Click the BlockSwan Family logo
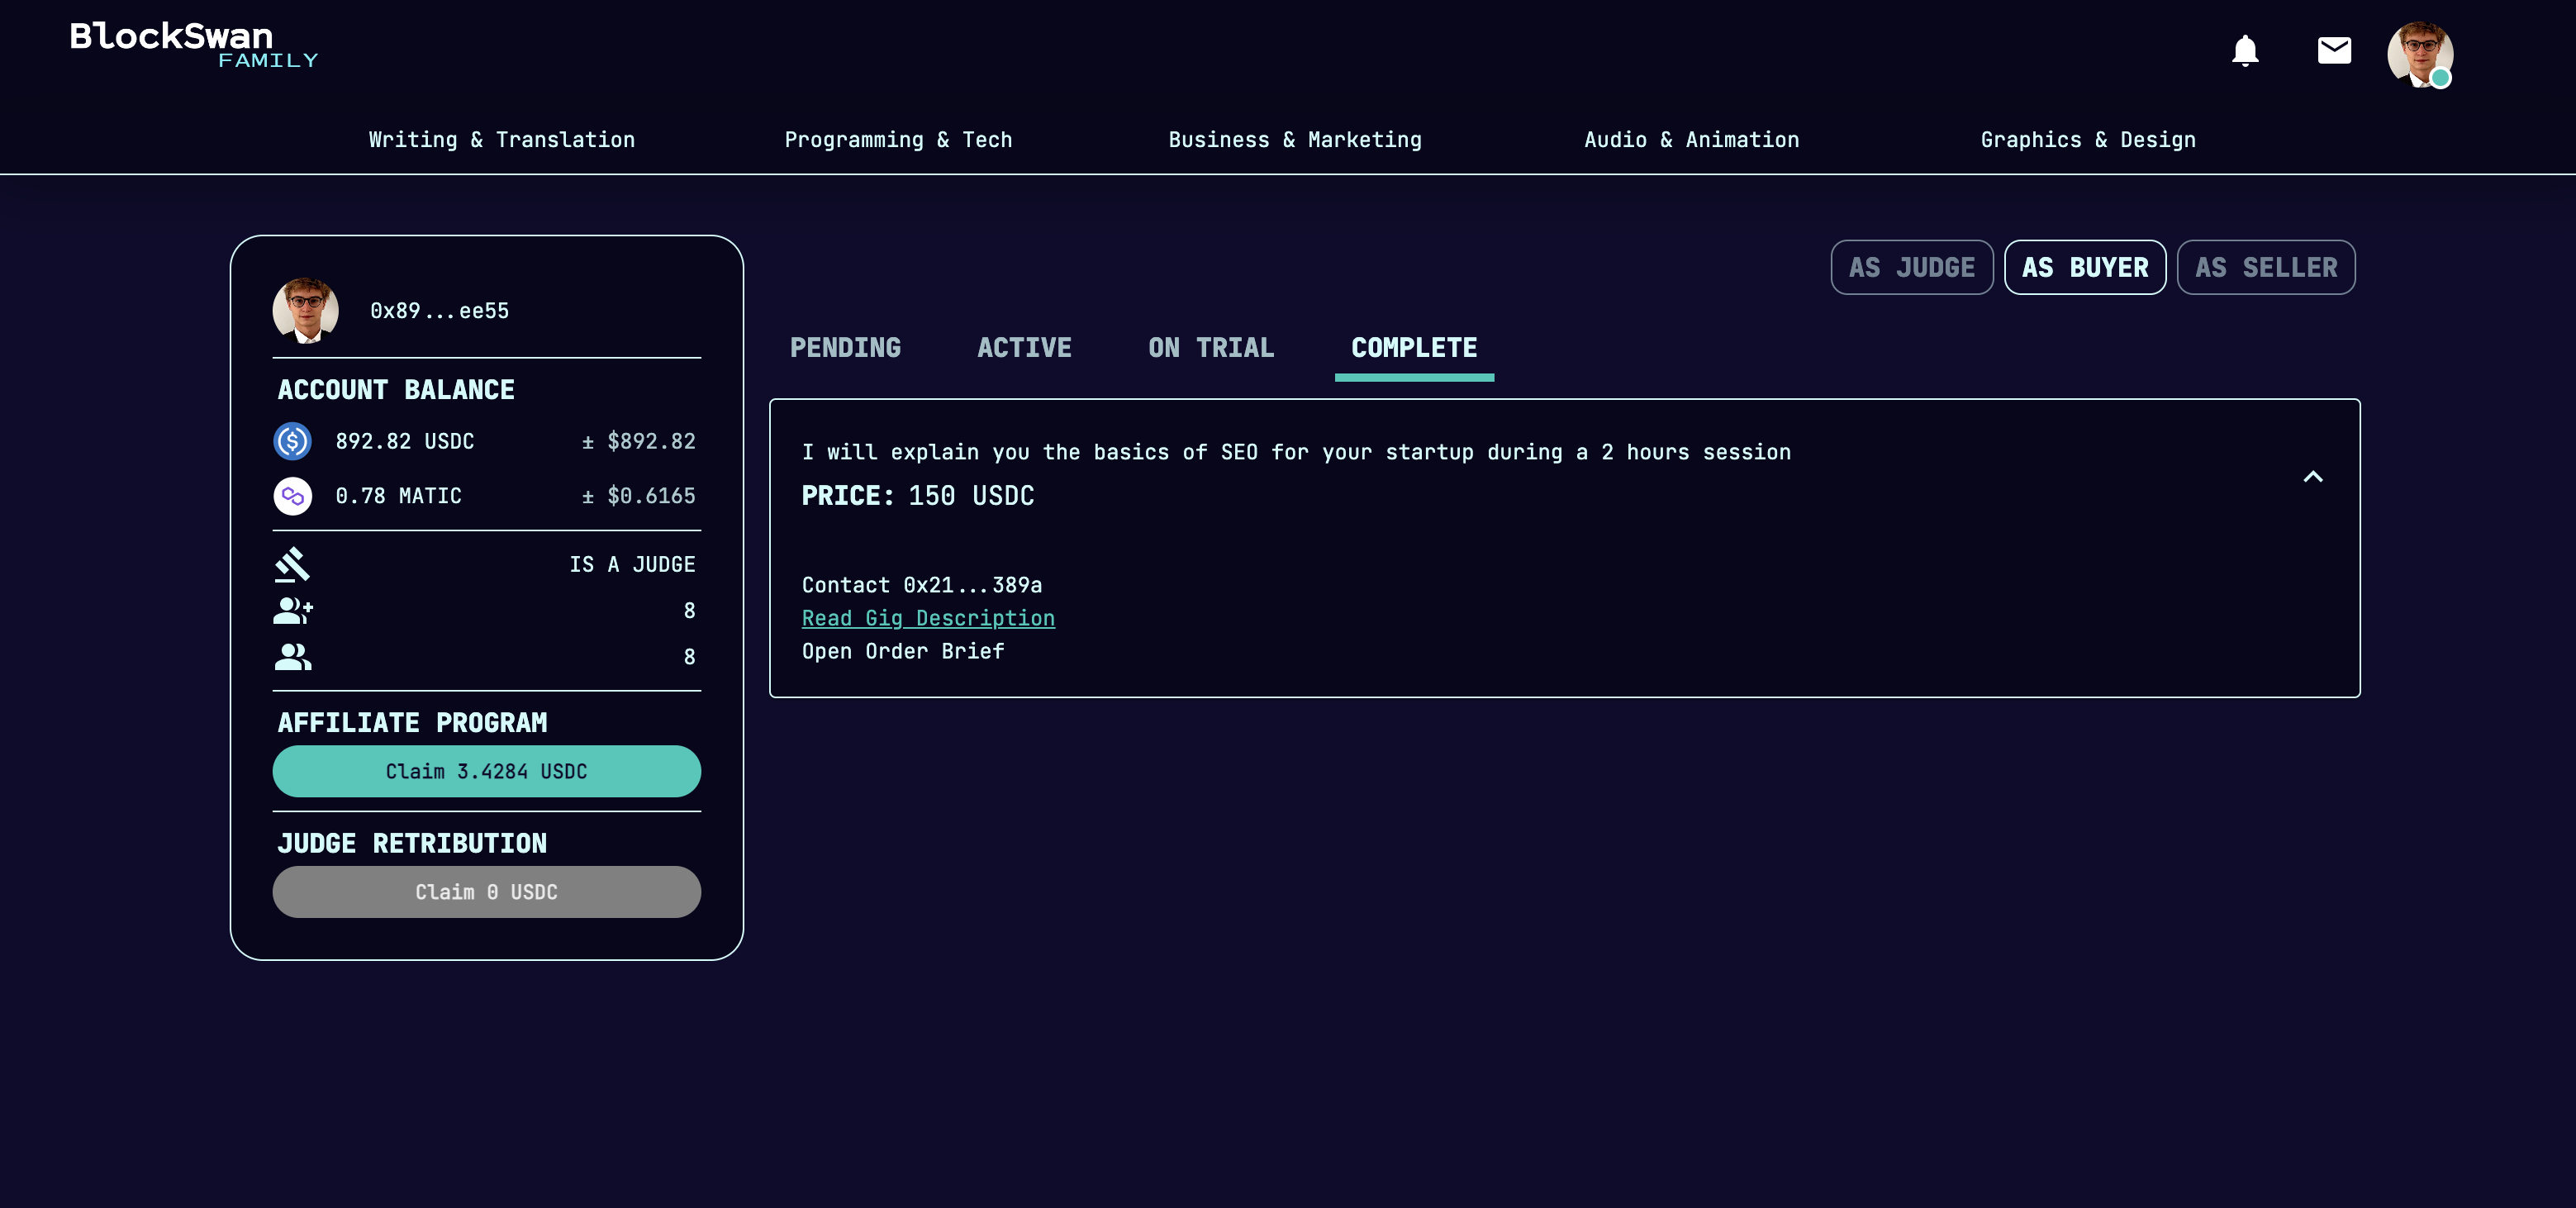2576x1208 pixels. (x=193, y=45)
